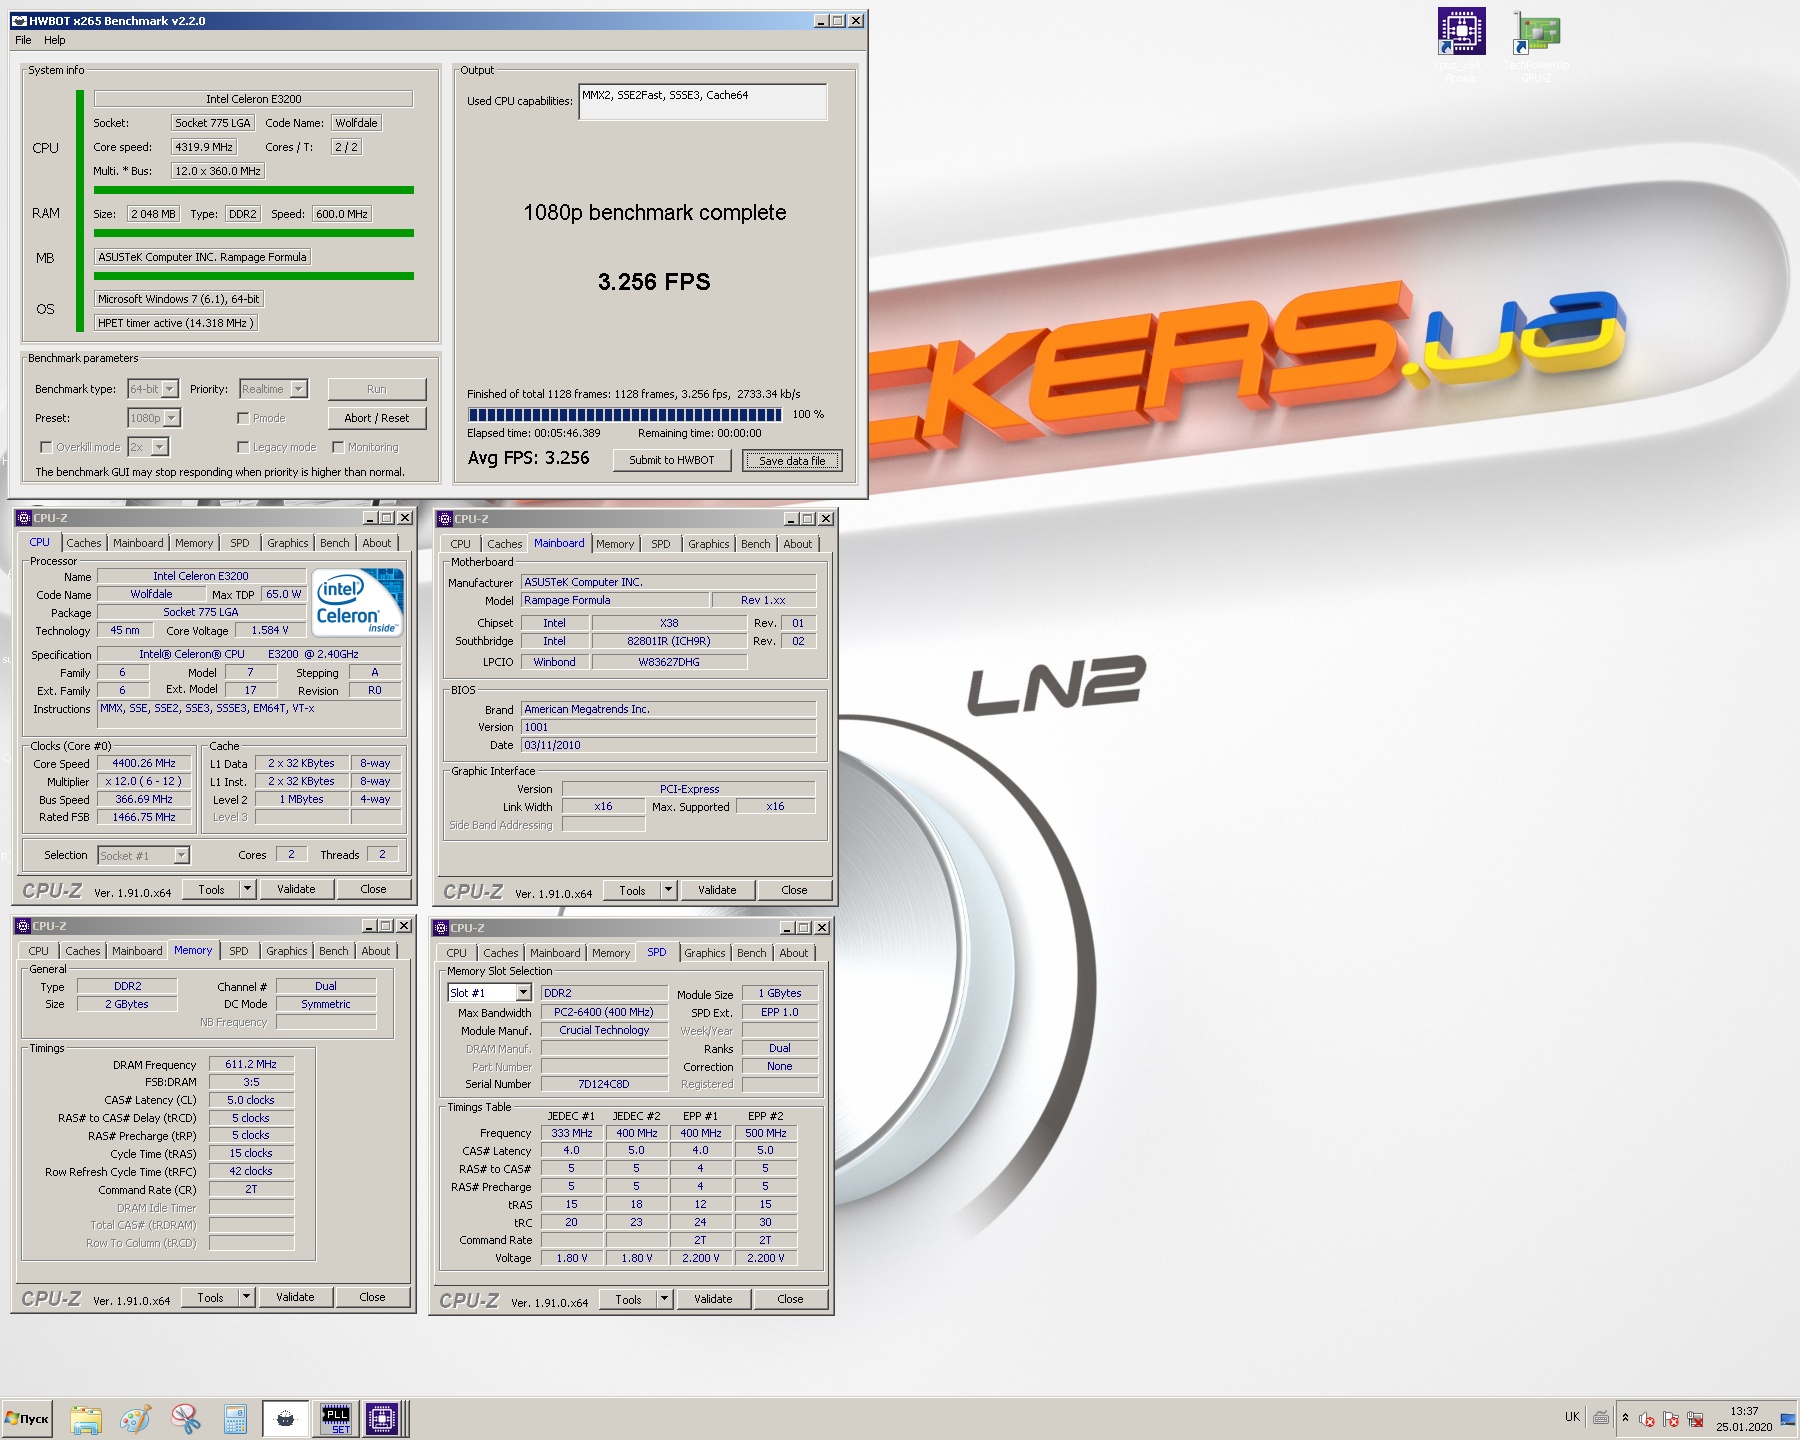Click Submit to HWBOT button

click(x=672, y=460)
